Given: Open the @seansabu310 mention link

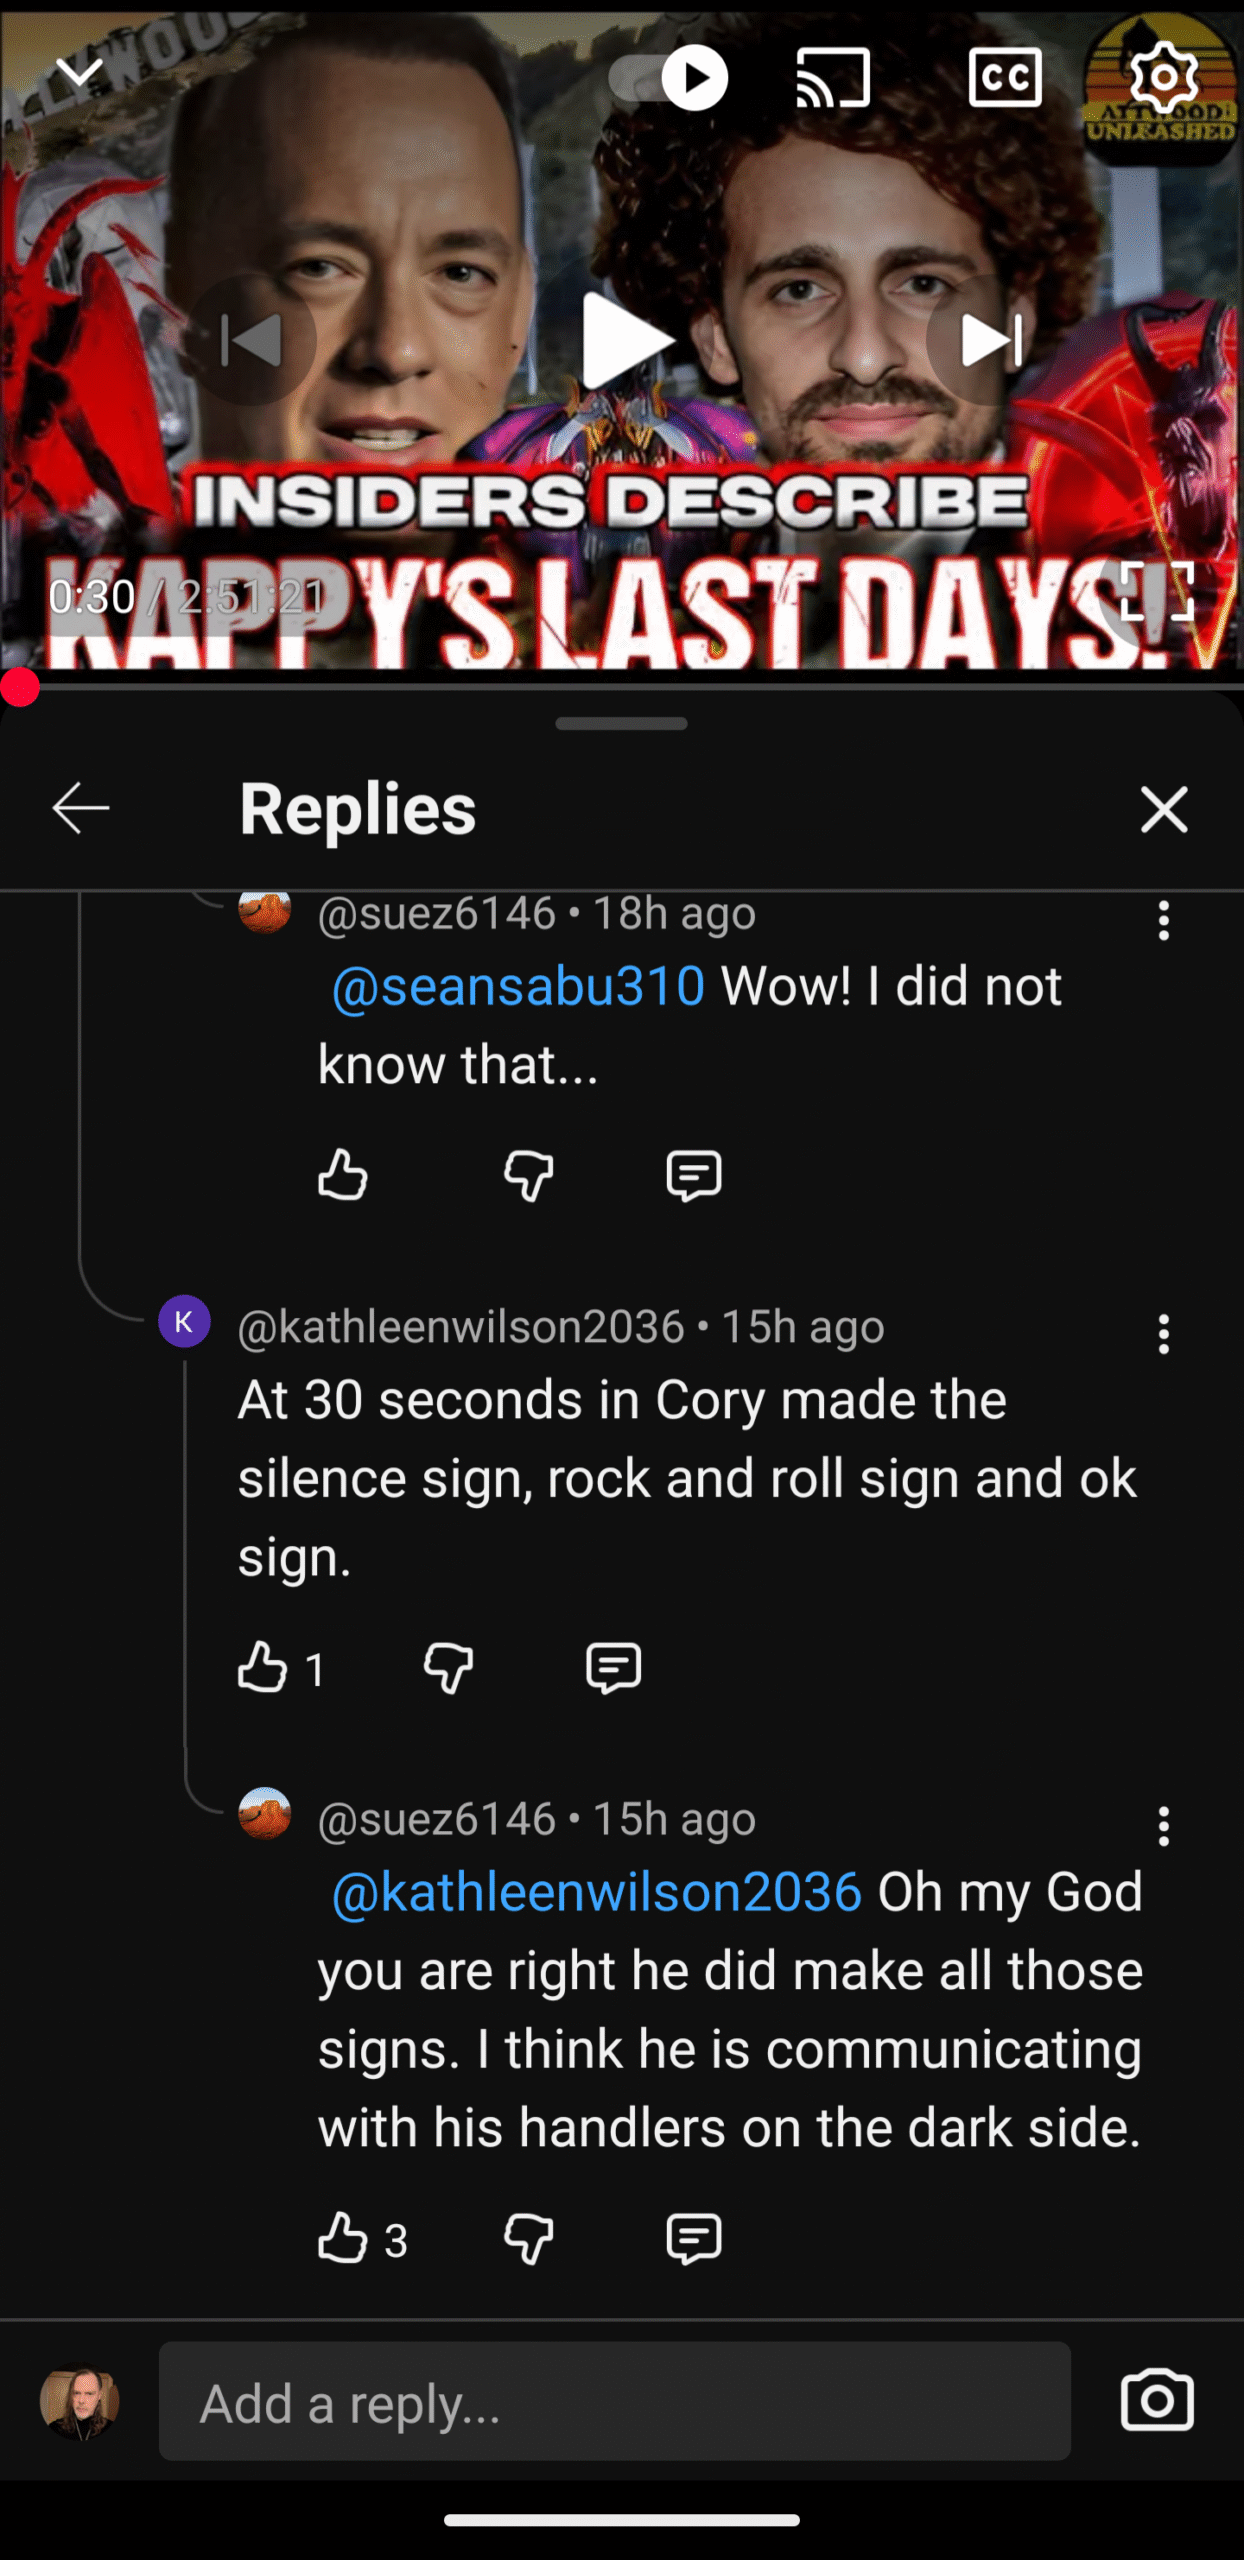Looking at the screenshot, I should (518, 986).
